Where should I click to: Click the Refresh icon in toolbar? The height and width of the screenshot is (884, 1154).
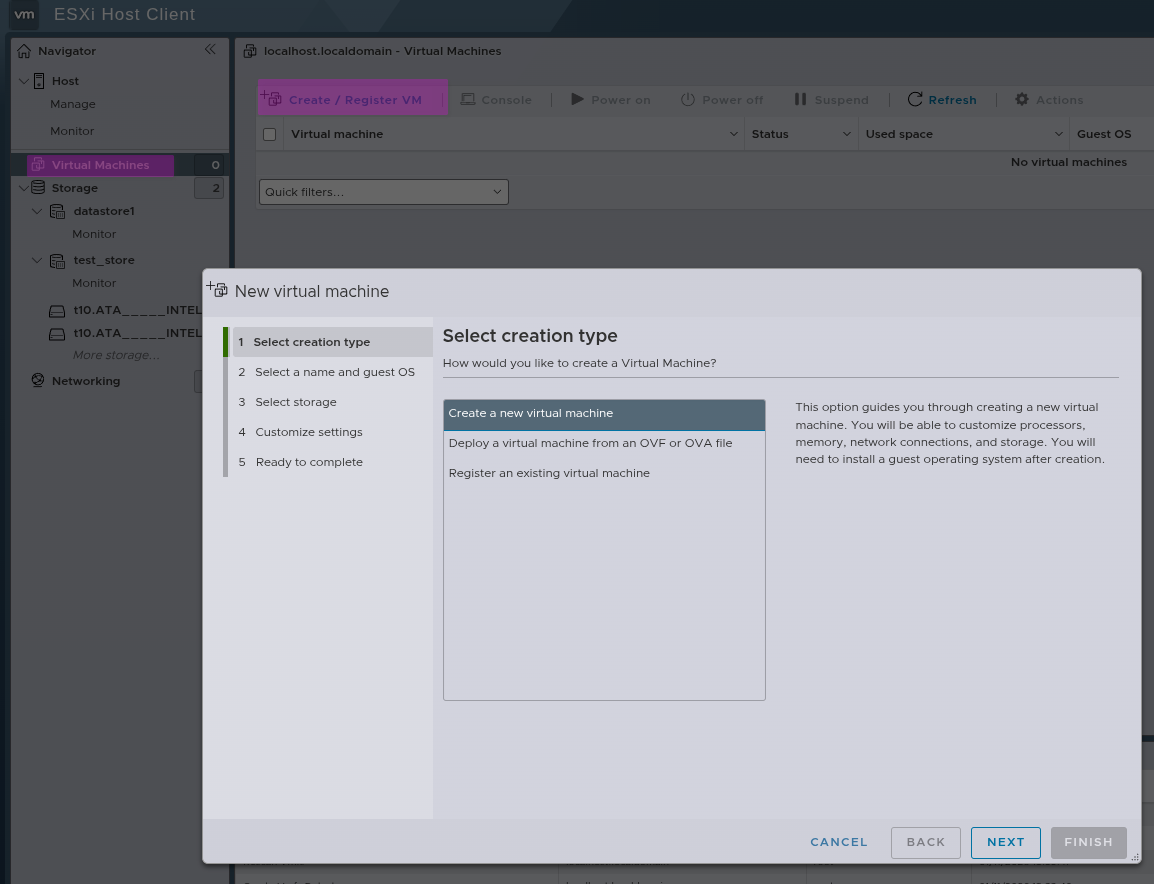coord(915,100)
